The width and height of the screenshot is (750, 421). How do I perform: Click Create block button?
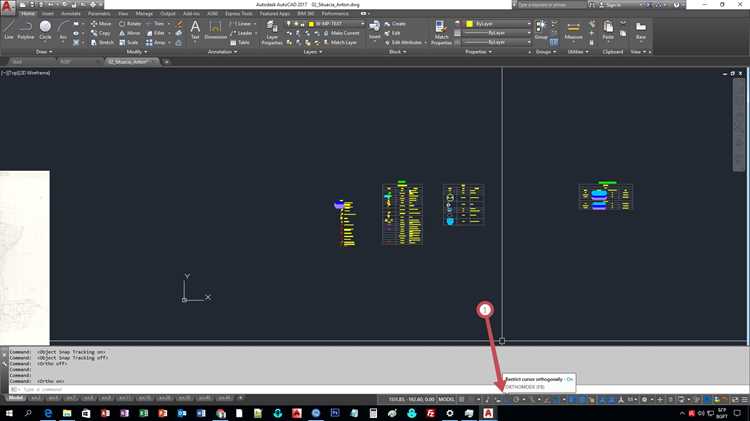coord(395,23)
